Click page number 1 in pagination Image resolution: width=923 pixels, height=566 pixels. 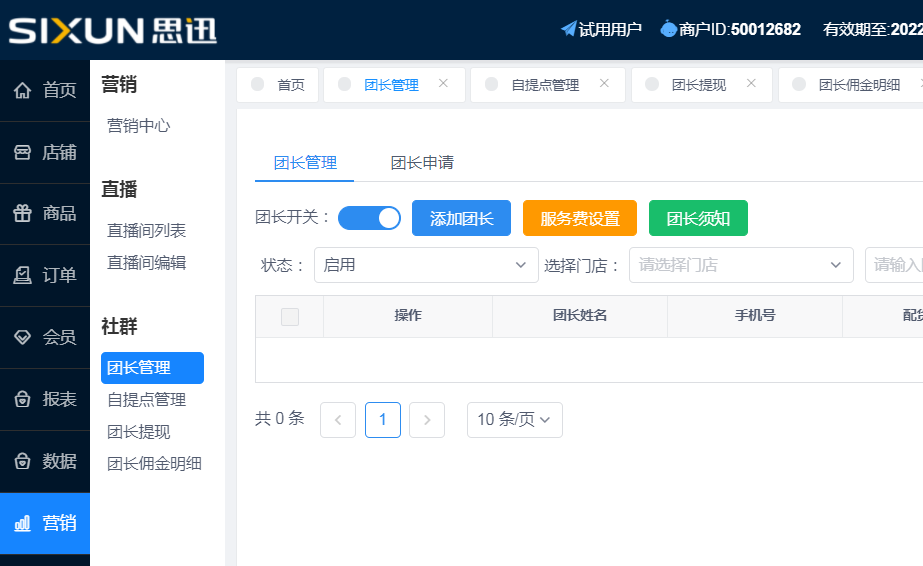pos(383,420)
